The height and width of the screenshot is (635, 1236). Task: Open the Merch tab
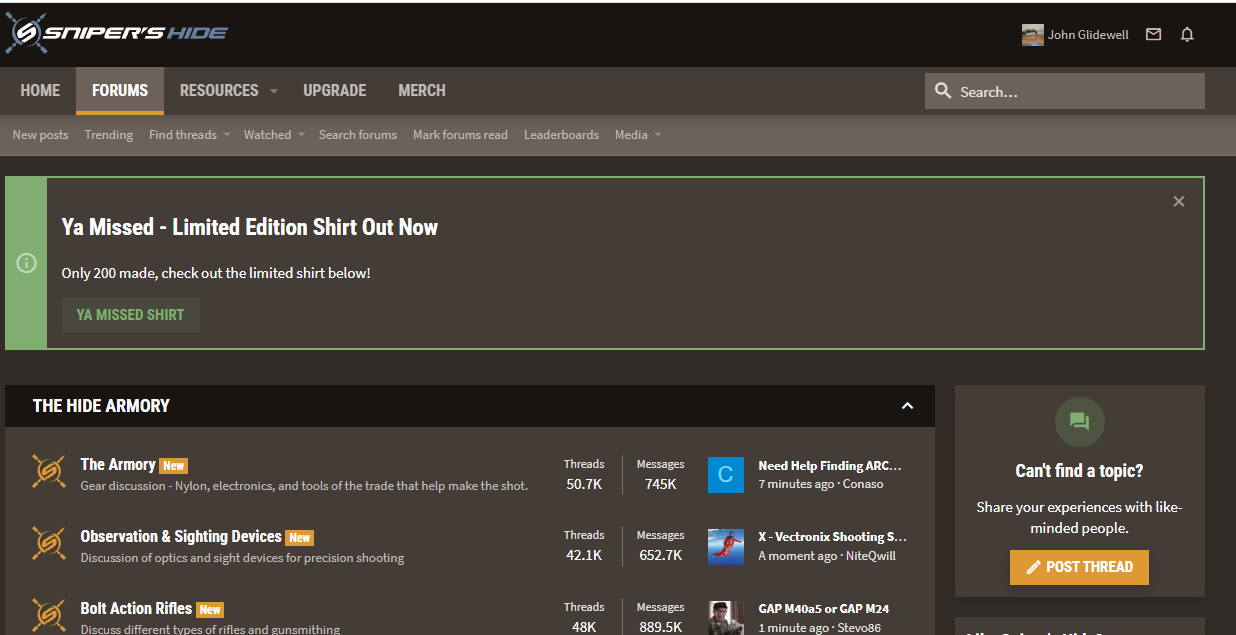point(421,91)
